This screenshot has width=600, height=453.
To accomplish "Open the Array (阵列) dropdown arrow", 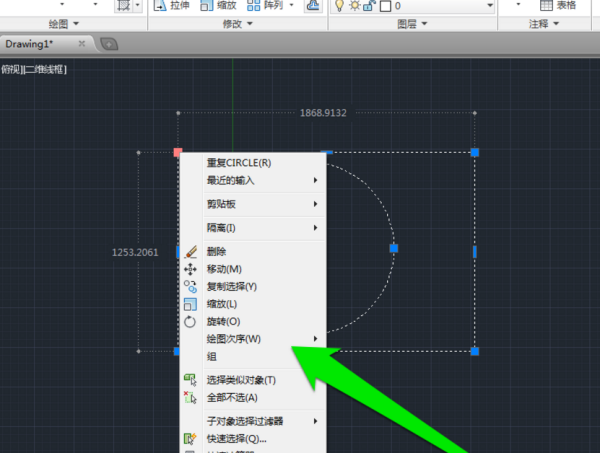I will 292,5.
